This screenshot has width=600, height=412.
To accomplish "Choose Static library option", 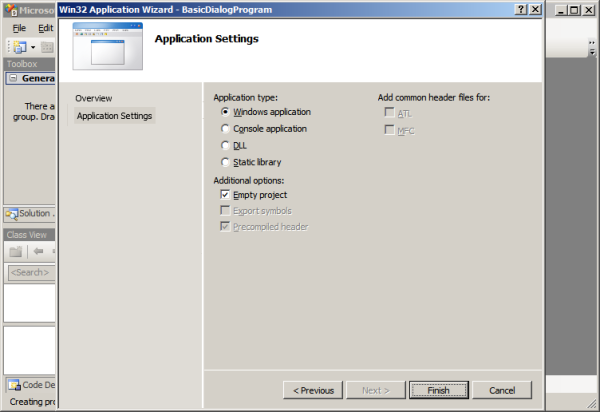I will (225, 162).
